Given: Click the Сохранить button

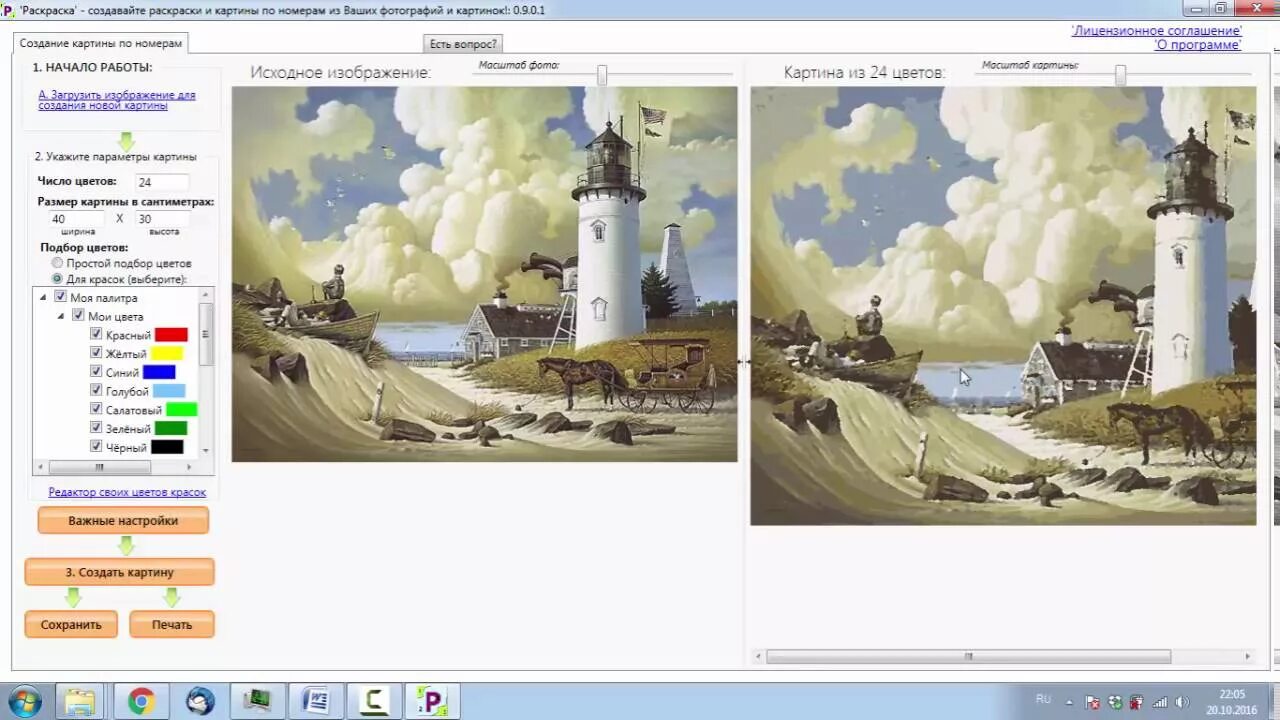Looking at the screenshot, I should click(x=71, y=624).
